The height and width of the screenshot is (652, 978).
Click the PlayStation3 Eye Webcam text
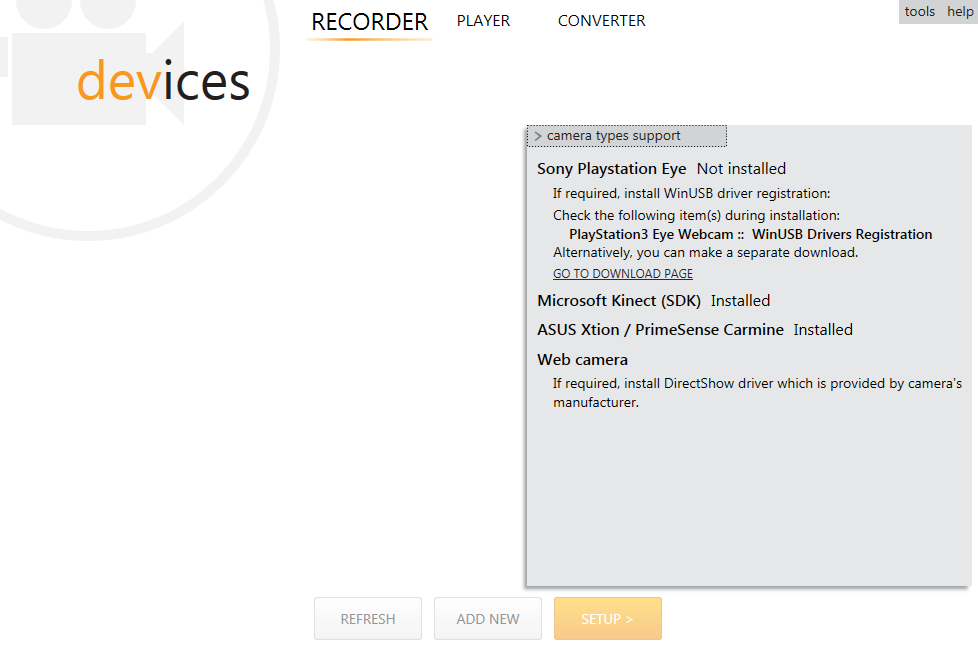(651, 235)
